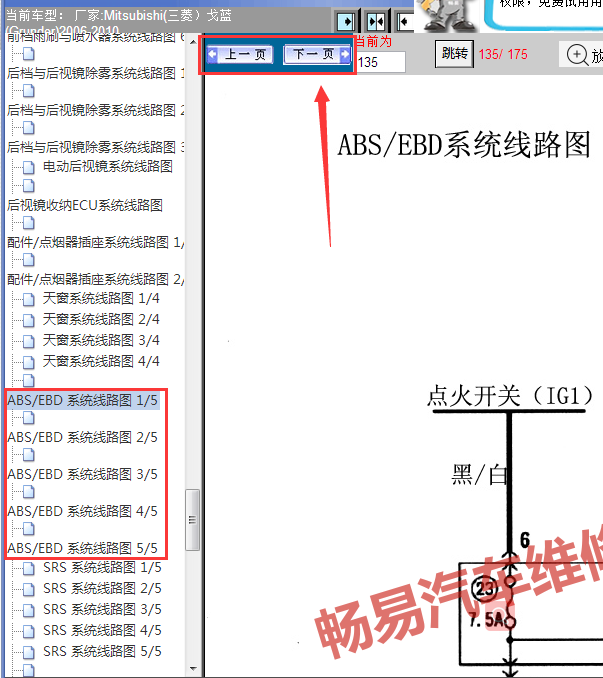The height and width of the screenshot is (678, 603).
Task: Click the magnifier zoom-in icon
Action: 577,55
